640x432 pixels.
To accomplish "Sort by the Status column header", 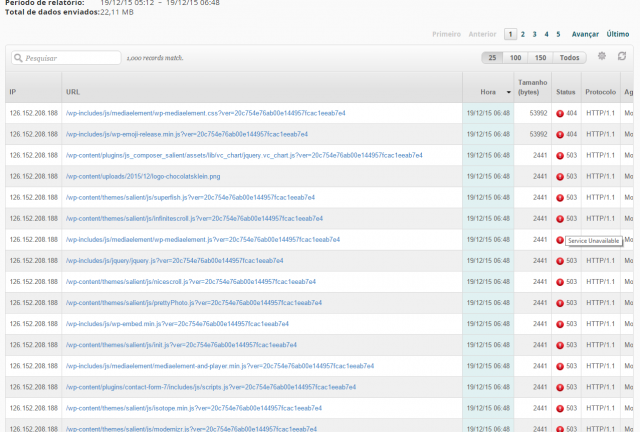I will [x=565, y=92].
